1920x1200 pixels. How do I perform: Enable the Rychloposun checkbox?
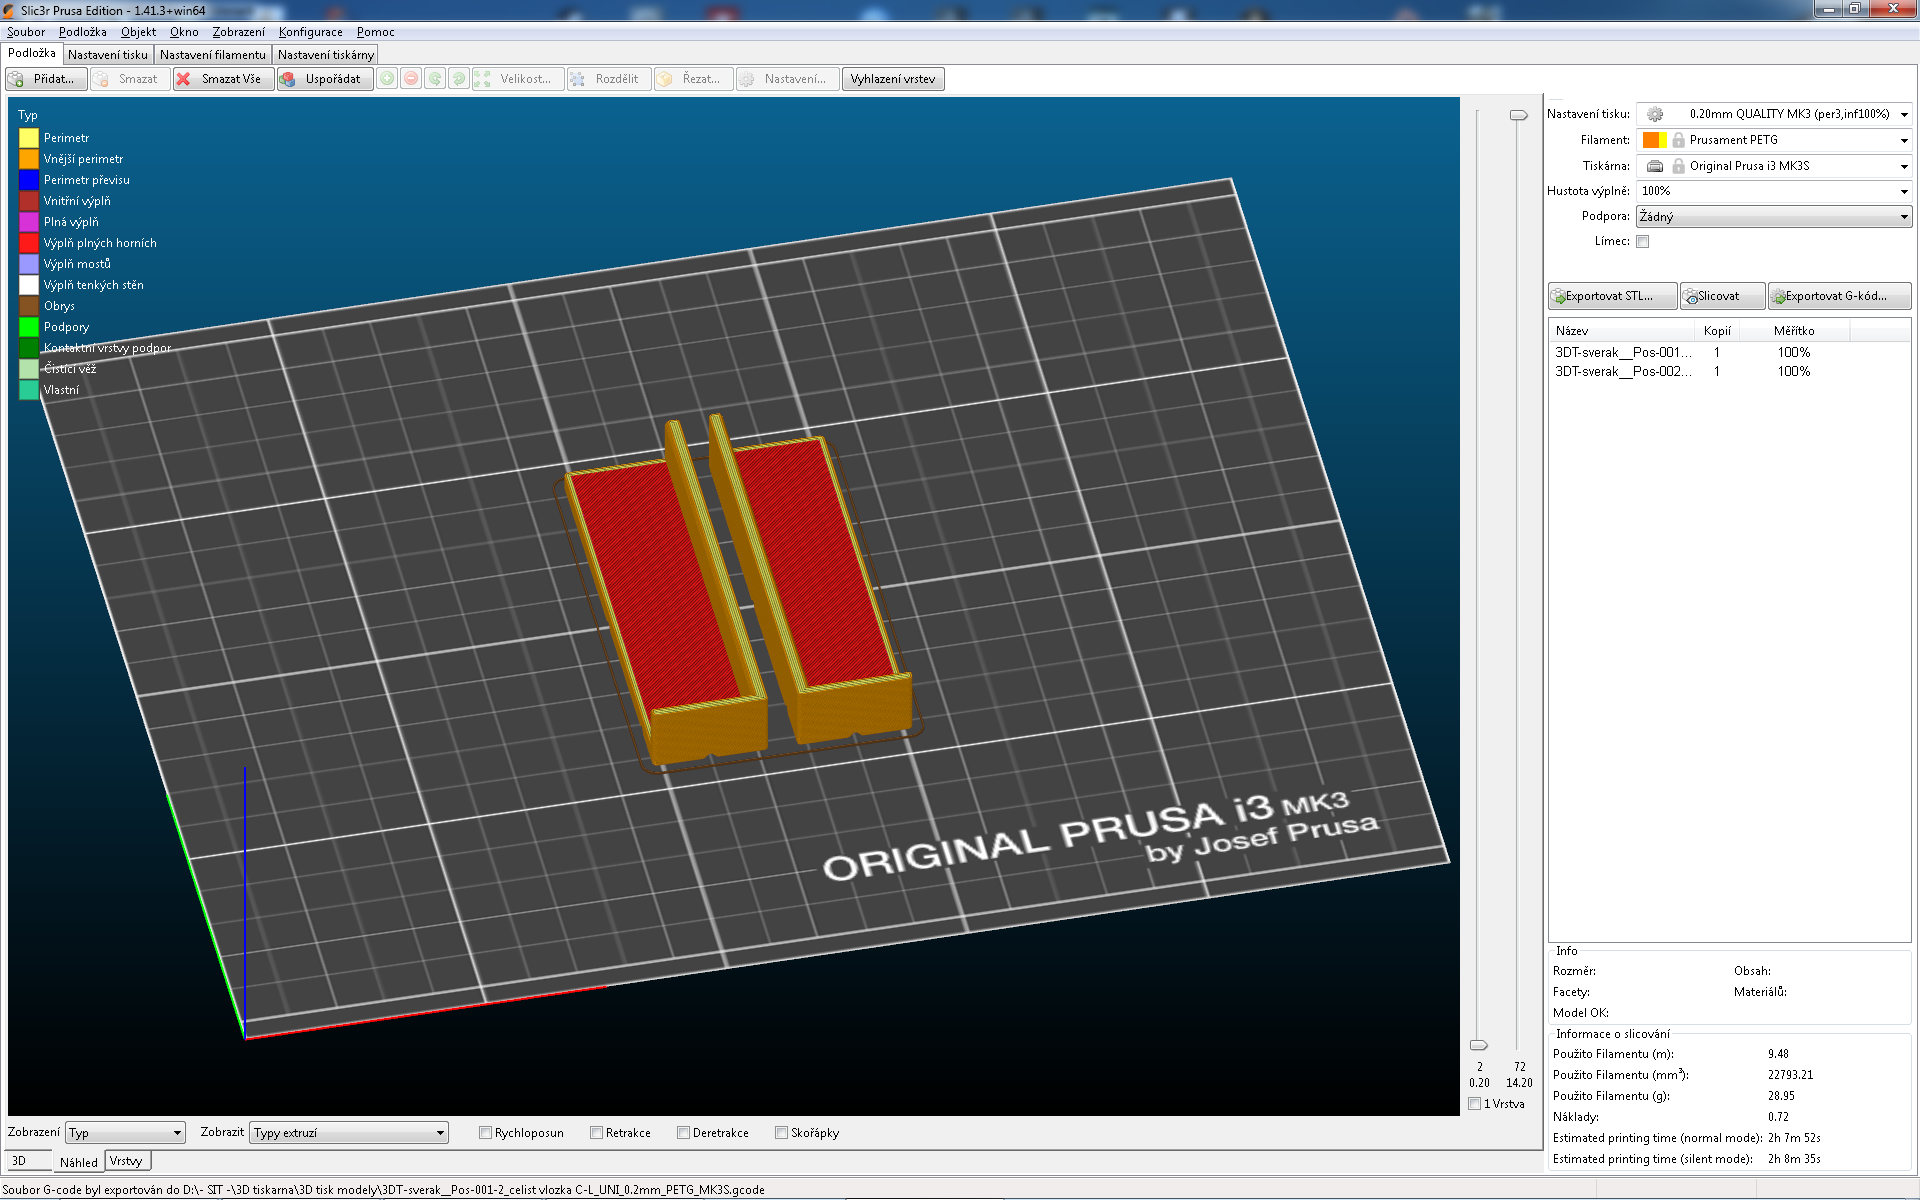(485, 1133)
